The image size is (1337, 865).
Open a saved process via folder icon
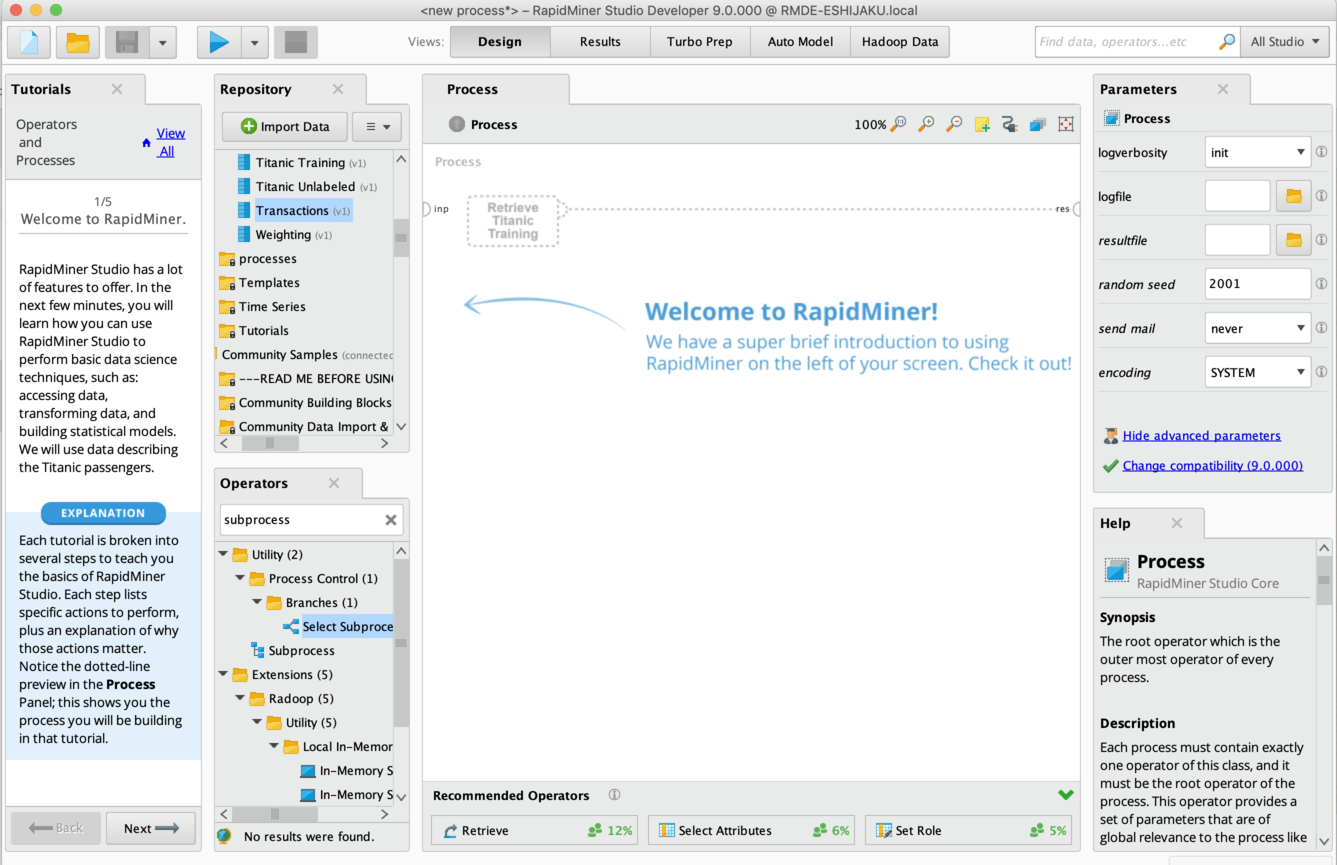click(75, 41)
